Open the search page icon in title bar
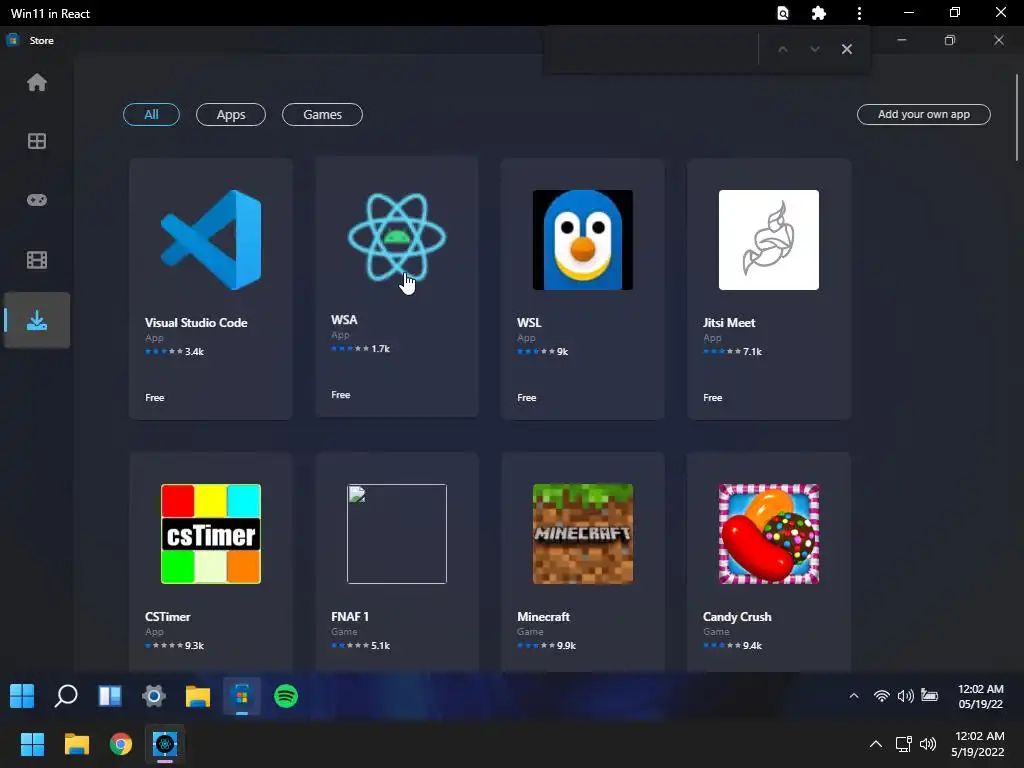Image resolution: width=1024 pixels, height=768 pixels. 782,13
